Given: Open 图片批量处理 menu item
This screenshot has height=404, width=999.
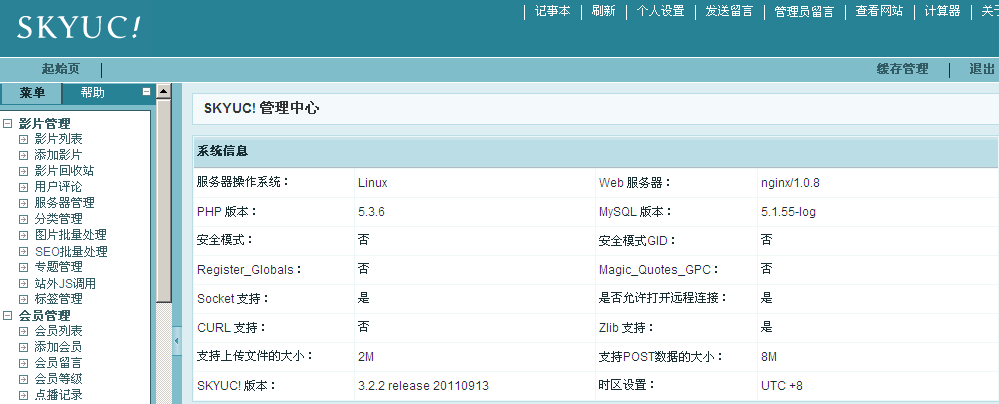Looking at the screenshot, I should (x=71, y=235).
